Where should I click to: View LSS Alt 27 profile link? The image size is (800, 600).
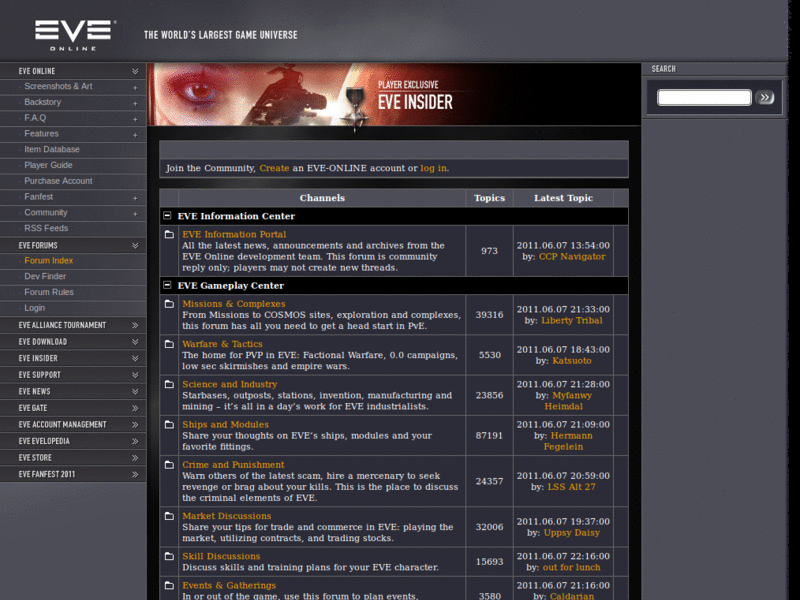pyautogui.click(x=571, y=487)
